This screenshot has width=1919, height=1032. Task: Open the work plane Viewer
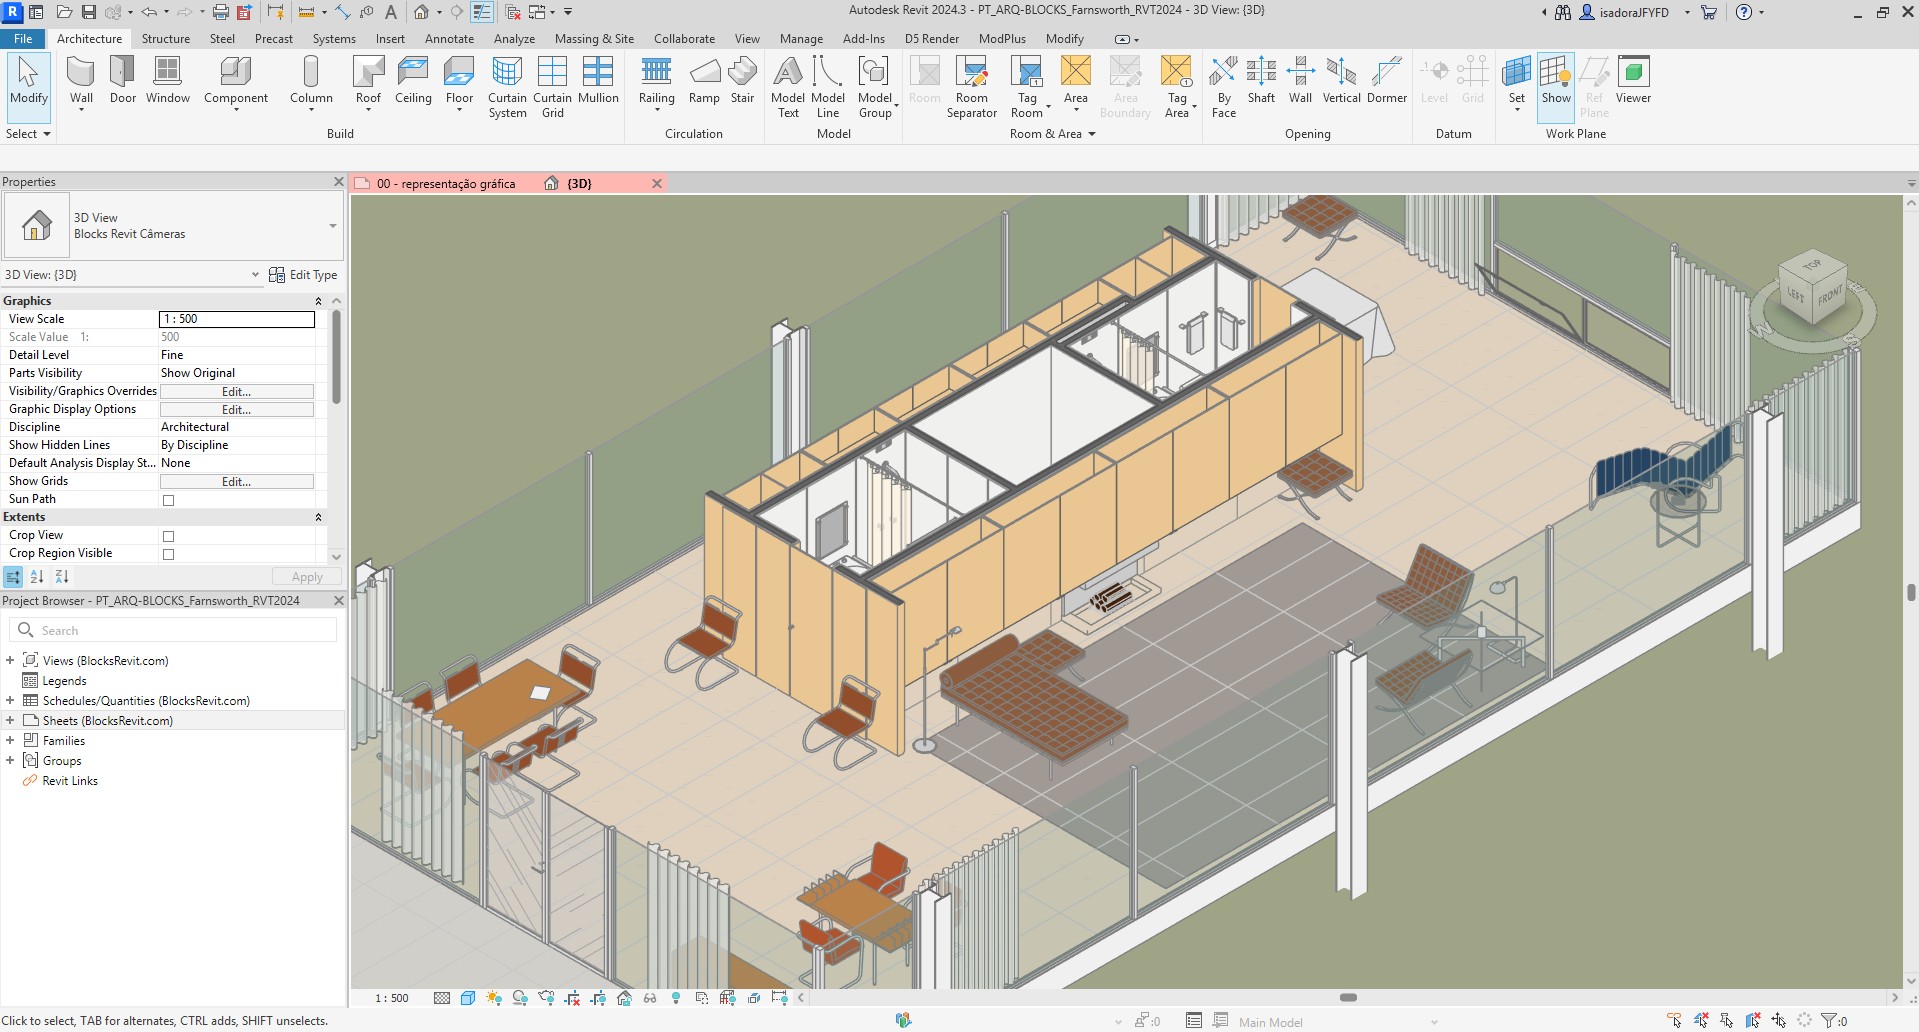point(1633,80)
